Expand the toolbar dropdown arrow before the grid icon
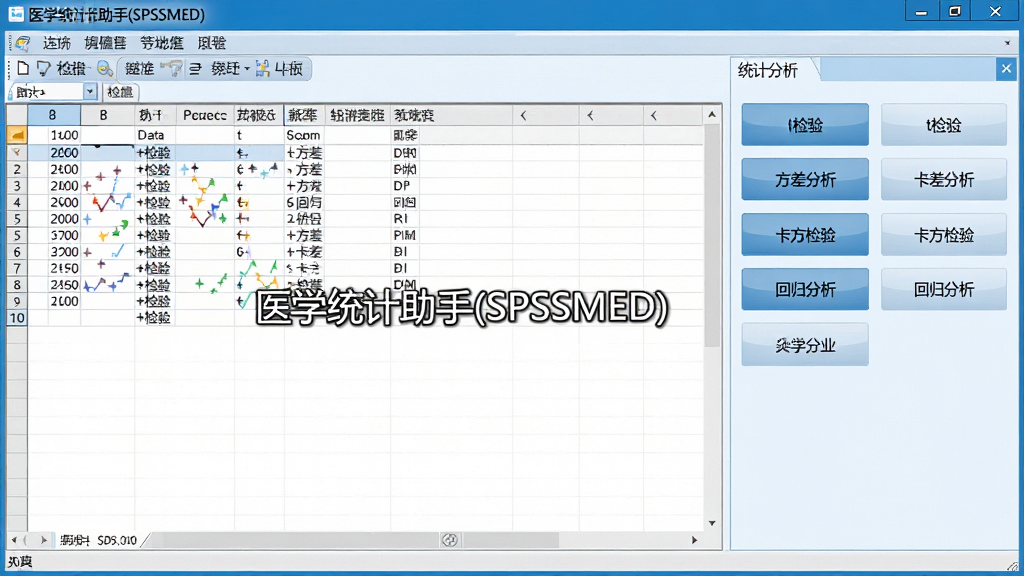Screen dimensions: 1024x576 tap(247, 69)
